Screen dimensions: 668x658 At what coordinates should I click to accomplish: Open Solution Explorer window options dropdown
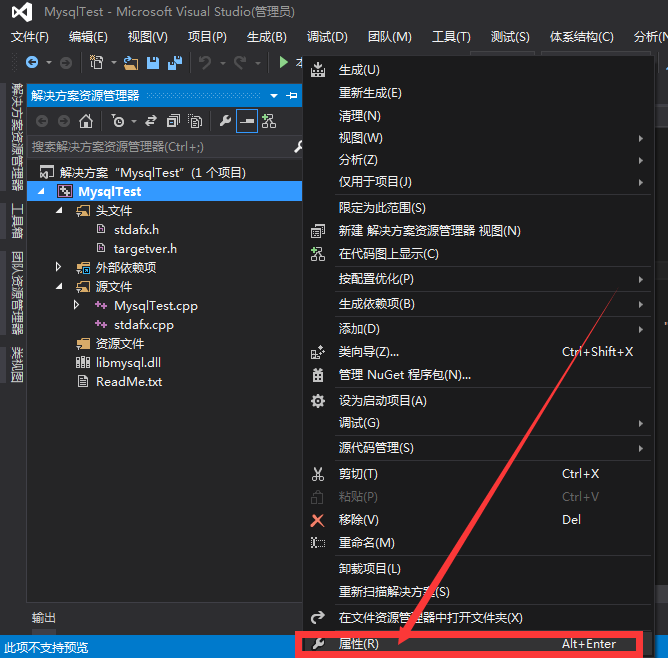[x=274, y=96]
